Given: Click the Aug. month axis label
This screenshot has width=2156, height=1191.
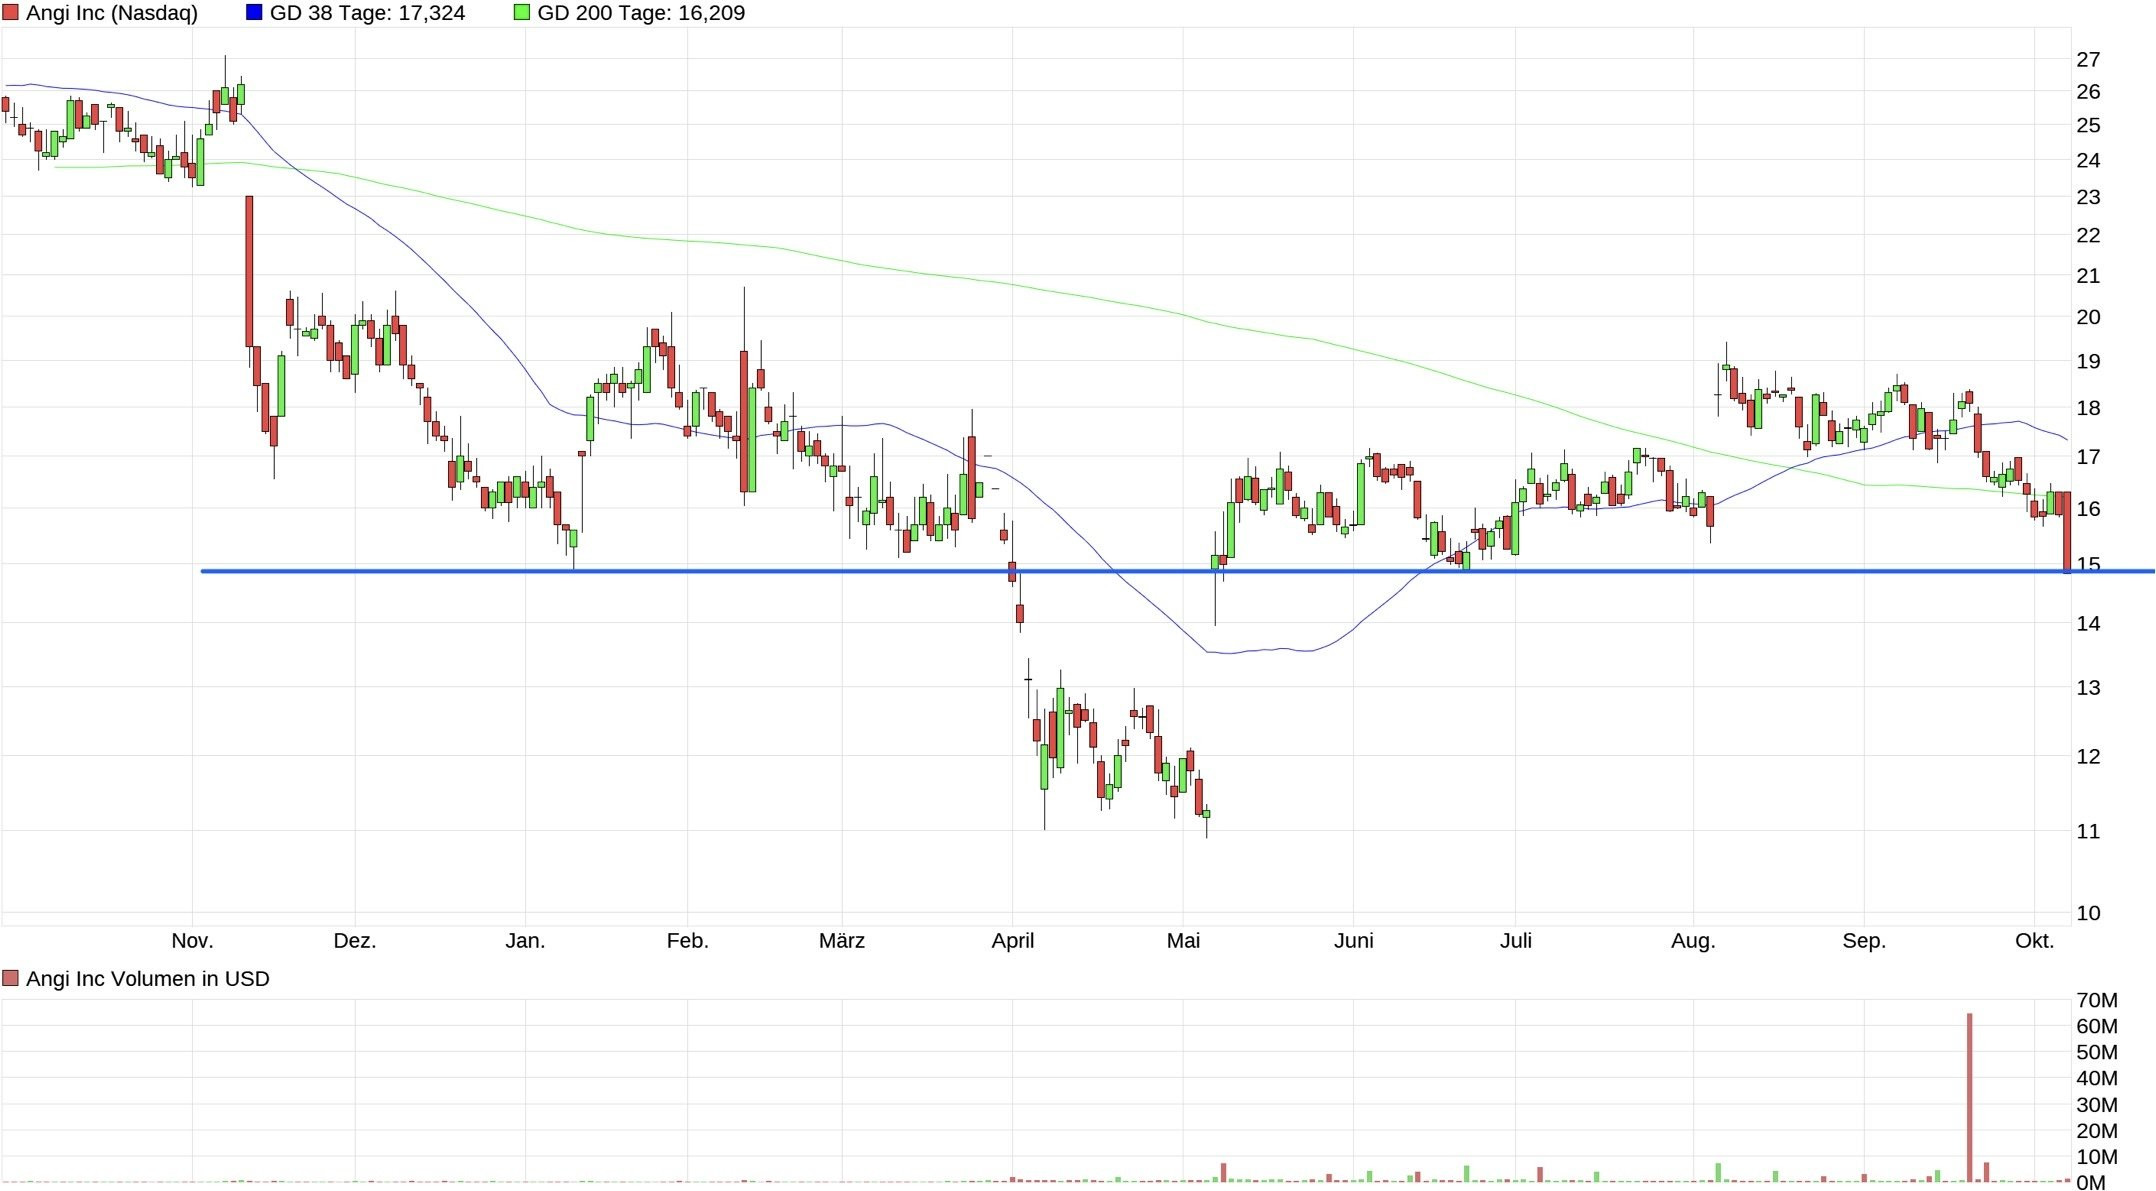Looking at the screenshot, I should (x=1692, y=940).
